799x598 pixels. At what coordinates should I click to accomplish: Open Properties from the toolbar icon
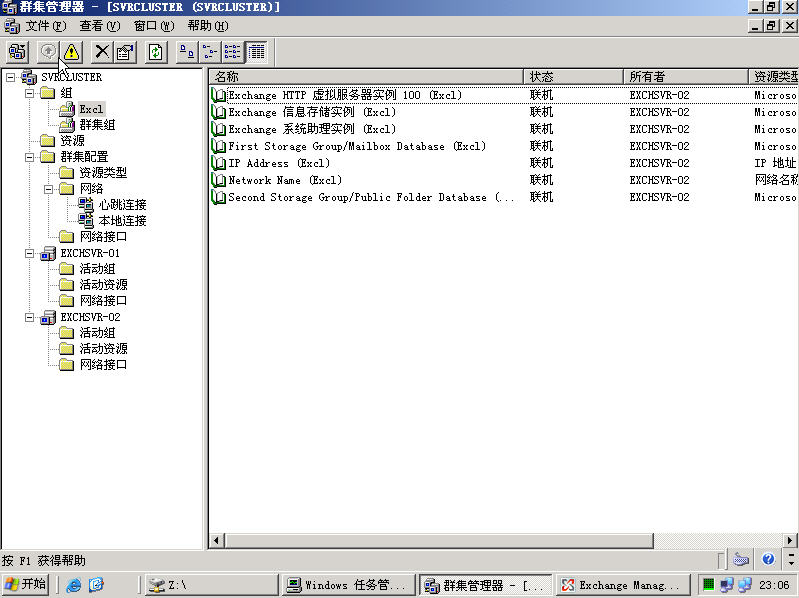tap(125, 52)
